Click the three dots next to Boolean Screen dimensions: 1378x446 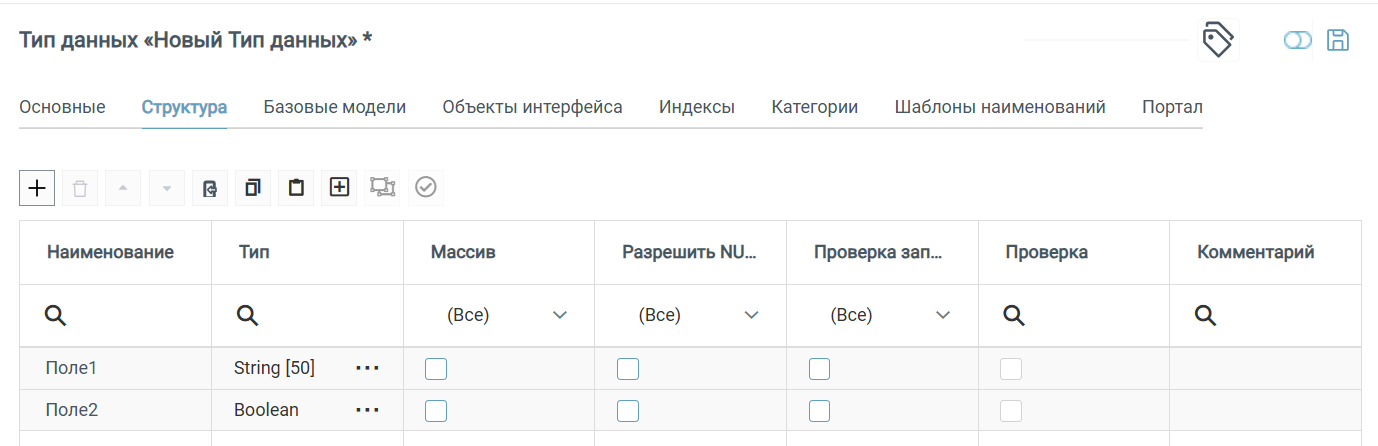(x=367, y=410)
